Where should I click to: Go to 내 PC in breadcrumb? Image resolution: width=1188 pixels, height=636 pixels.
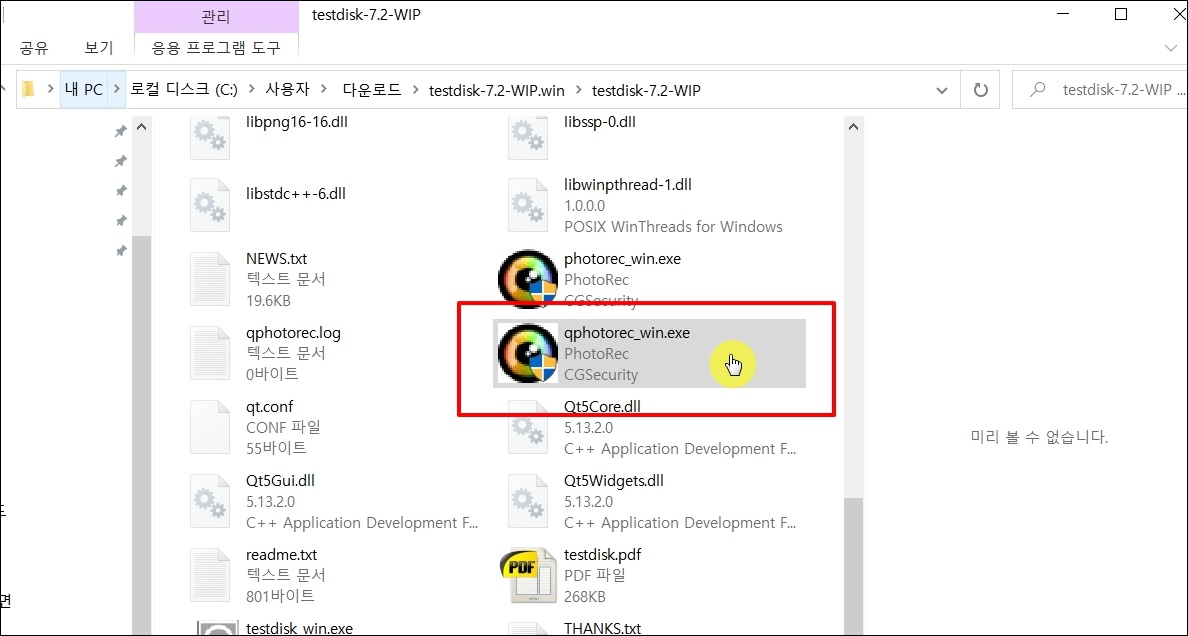[84, 90]
